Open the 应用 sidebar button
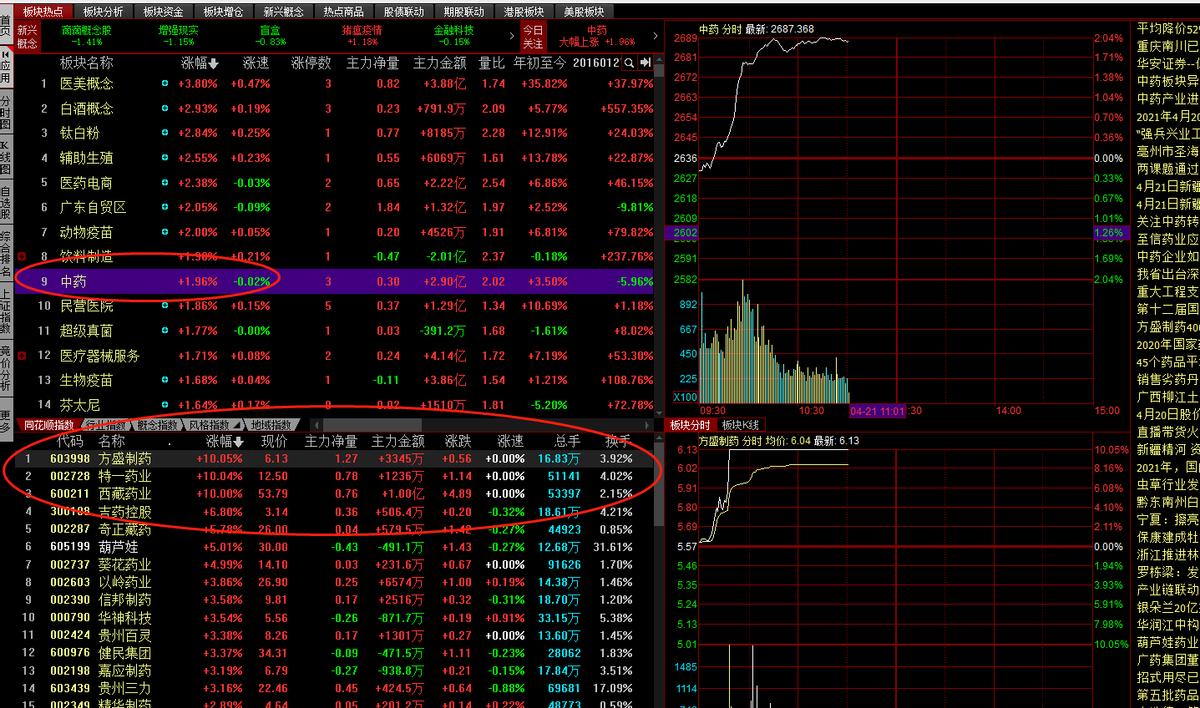The width and height of the screenshot is (1200, 708). 6,69
